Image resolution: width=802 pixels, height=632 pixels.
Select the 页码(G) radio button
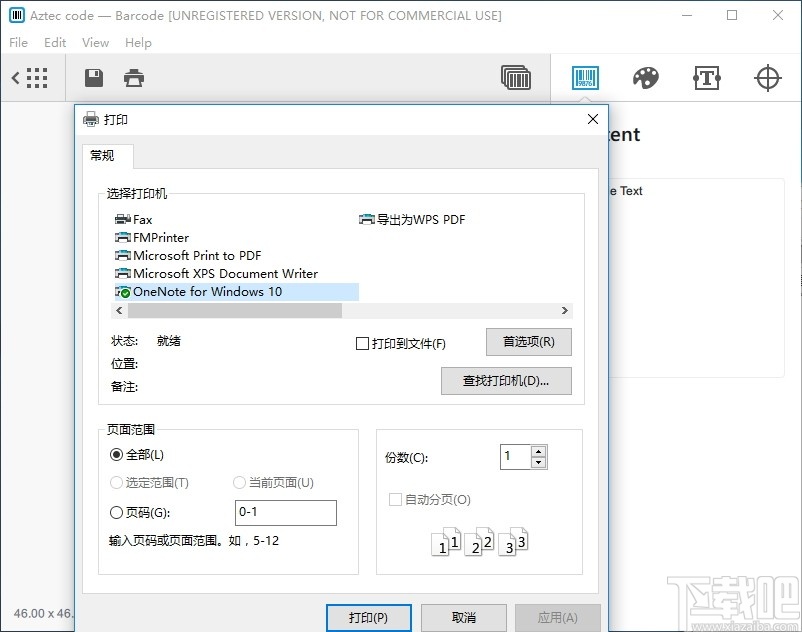point(116,512)
